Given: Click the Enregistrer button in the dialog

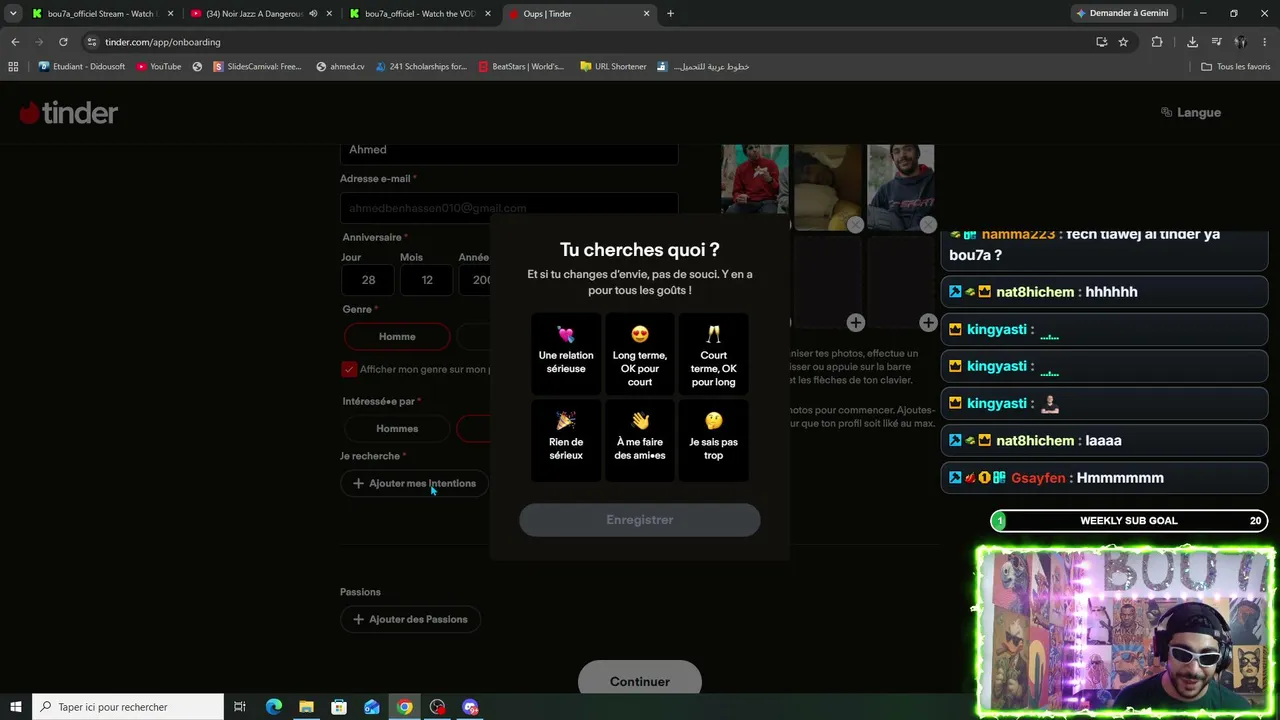Looking at the screenshot, I should pyautogui.click(x=640, y=520).
